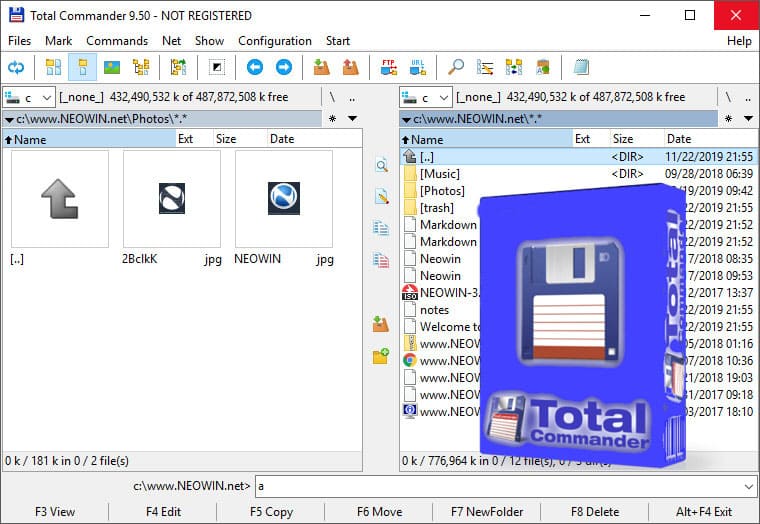Image resolution: width=760 pixels, height=524 pixels.
Task: Expand the command line history dropdown
Action: click(x=749, y=486)
